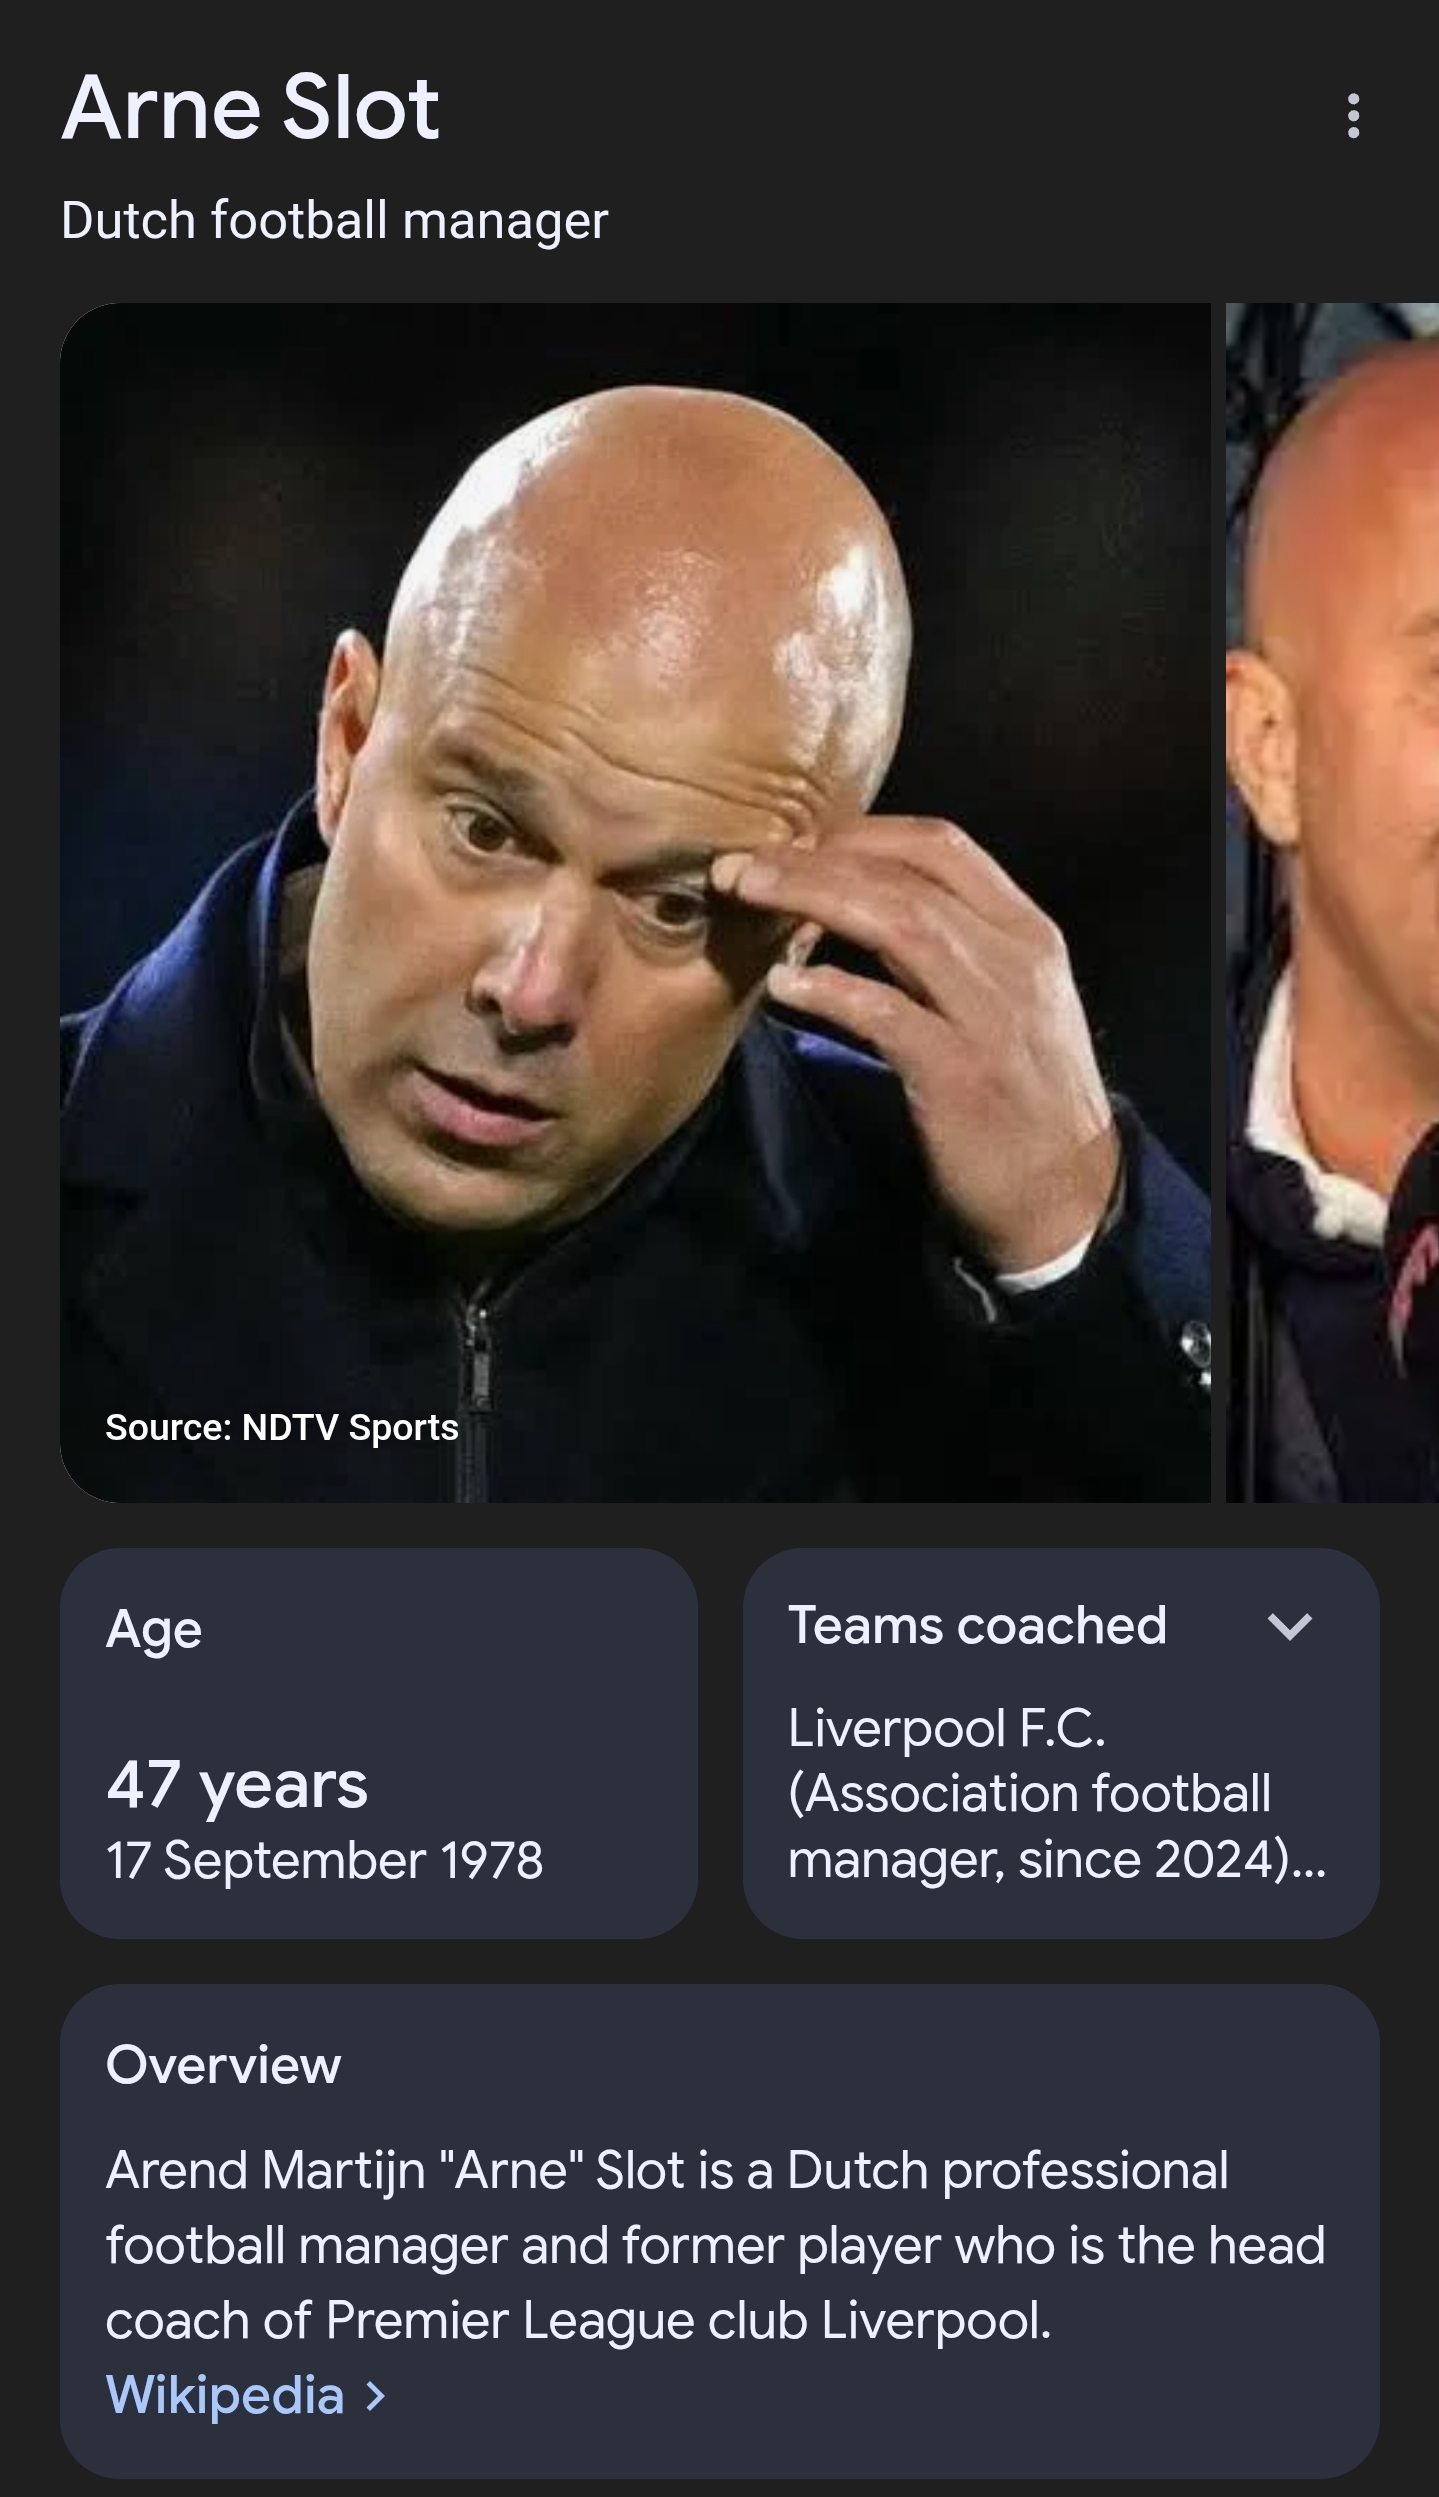This screenshot has height=2497, width=1439.
Task: Open the Wikipedia link
Action: [225, 2395]
